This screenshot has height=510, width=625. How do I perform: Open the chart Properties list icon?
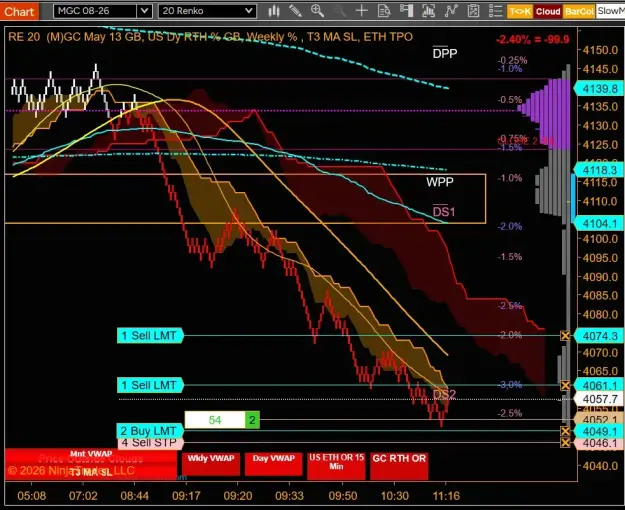495,11
